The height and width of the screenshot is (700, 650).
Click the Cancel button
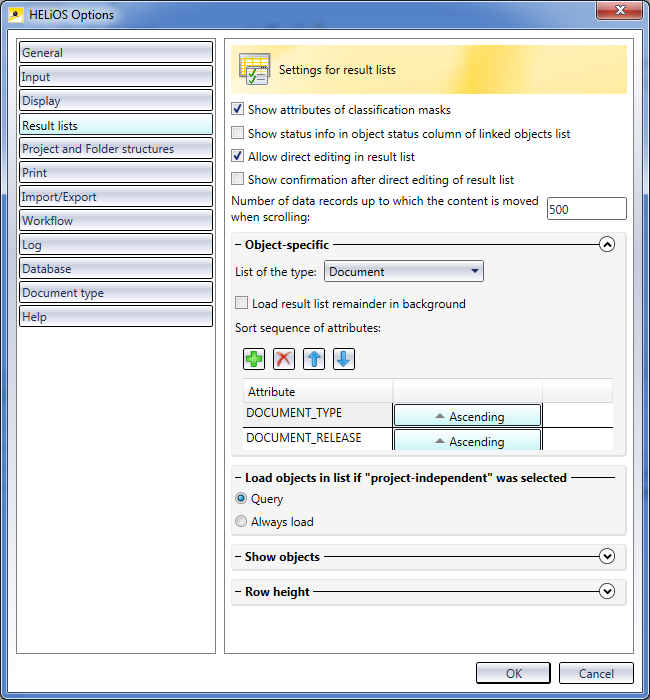pos(596,673)
